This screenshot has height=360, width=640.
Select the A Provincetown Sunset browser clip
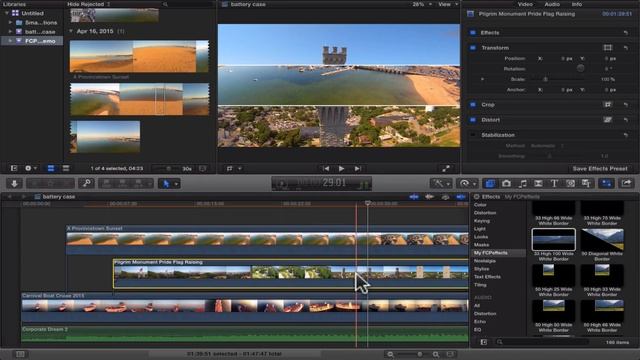[x=139, y=56]
